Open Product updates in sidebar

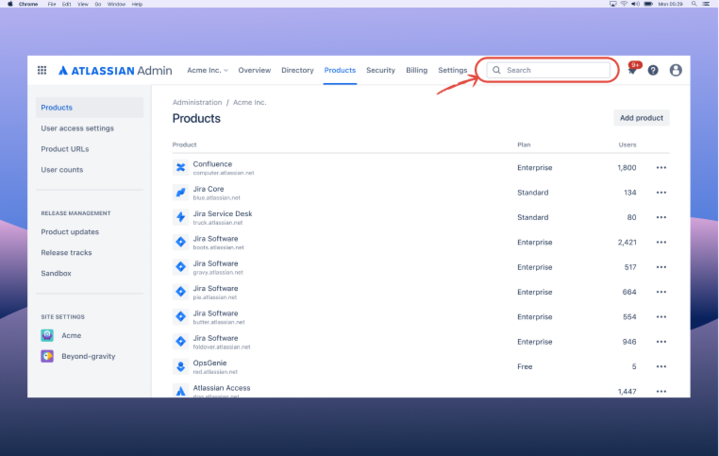(70, 232)
